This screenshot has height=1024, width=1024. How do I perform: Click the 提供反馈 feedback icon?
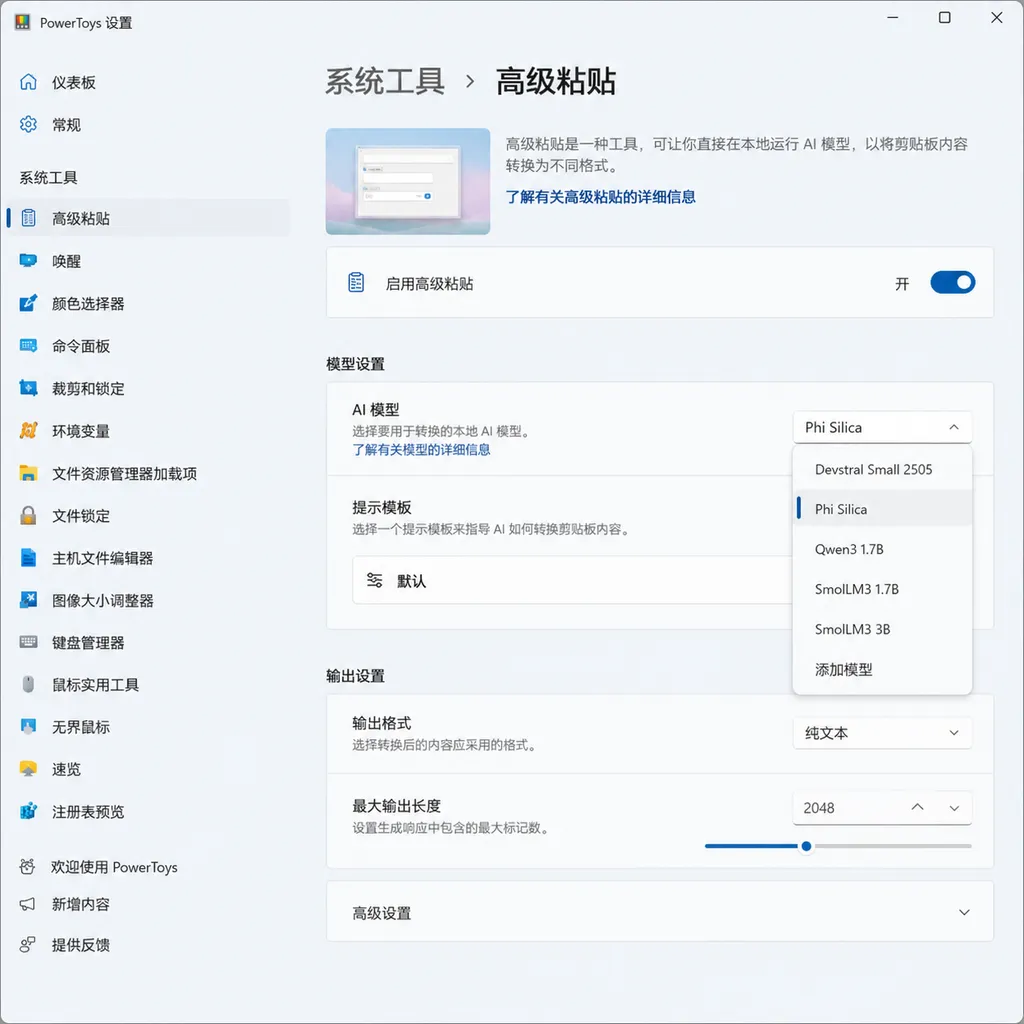[x=27, y=944]
